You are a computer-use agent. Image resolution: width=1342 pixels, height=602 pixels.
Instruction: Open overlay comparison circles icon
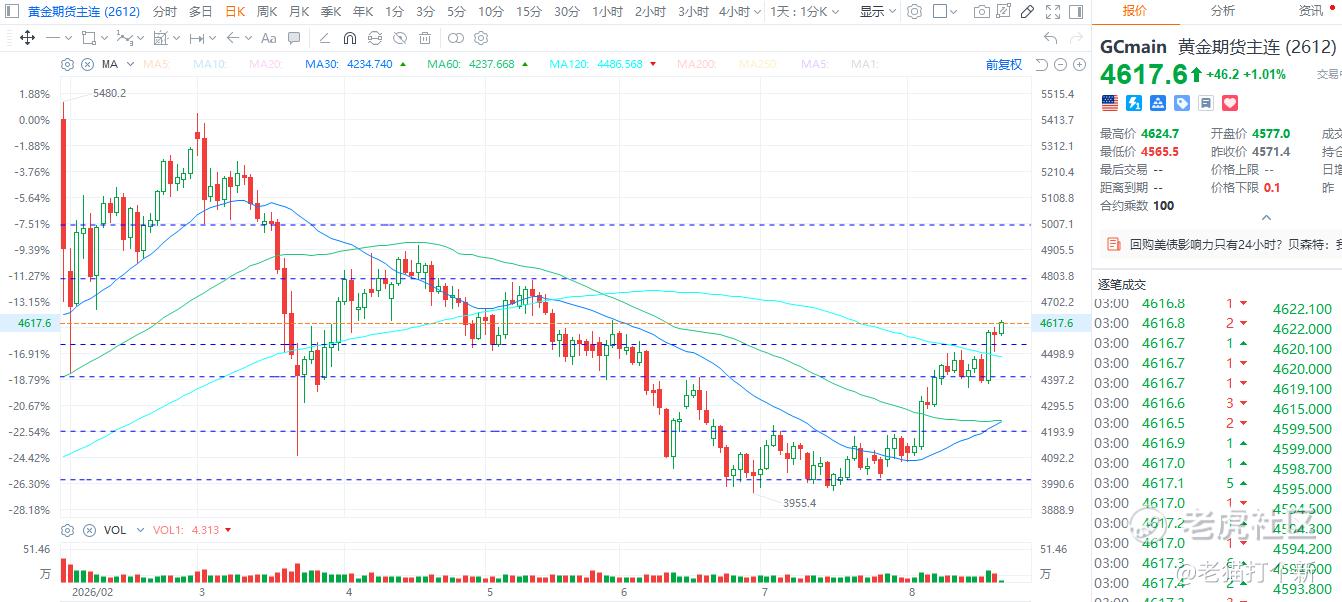click(455, 38)
